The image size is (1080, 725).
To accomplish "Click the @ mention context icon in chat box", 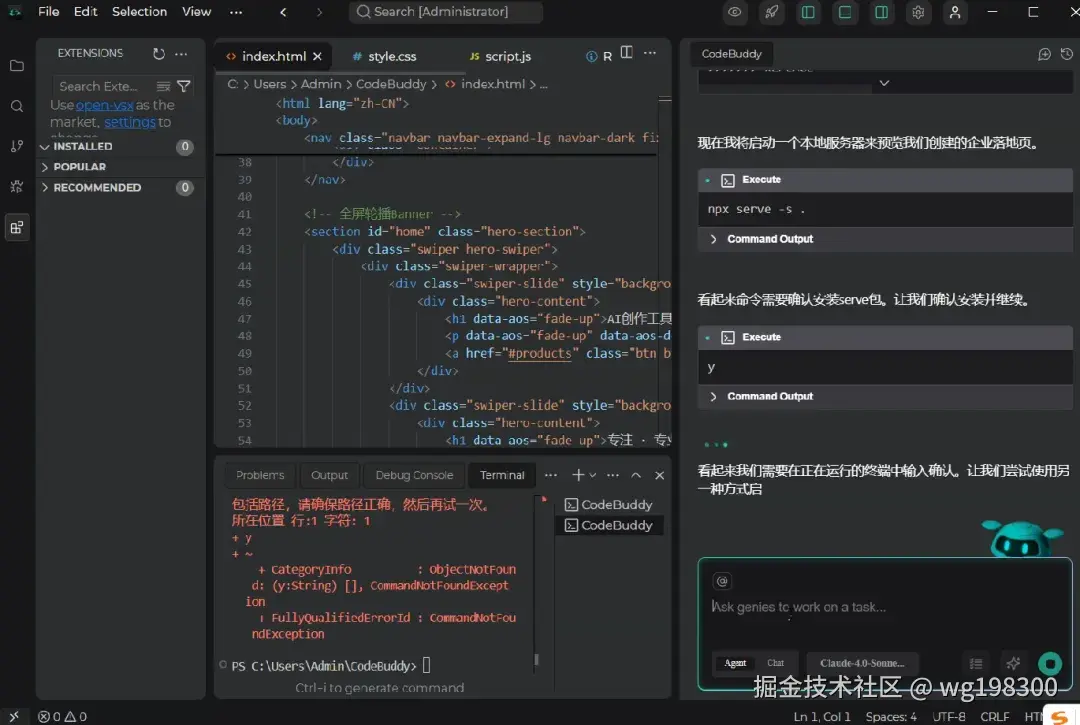I will click(x=721, y=581).
